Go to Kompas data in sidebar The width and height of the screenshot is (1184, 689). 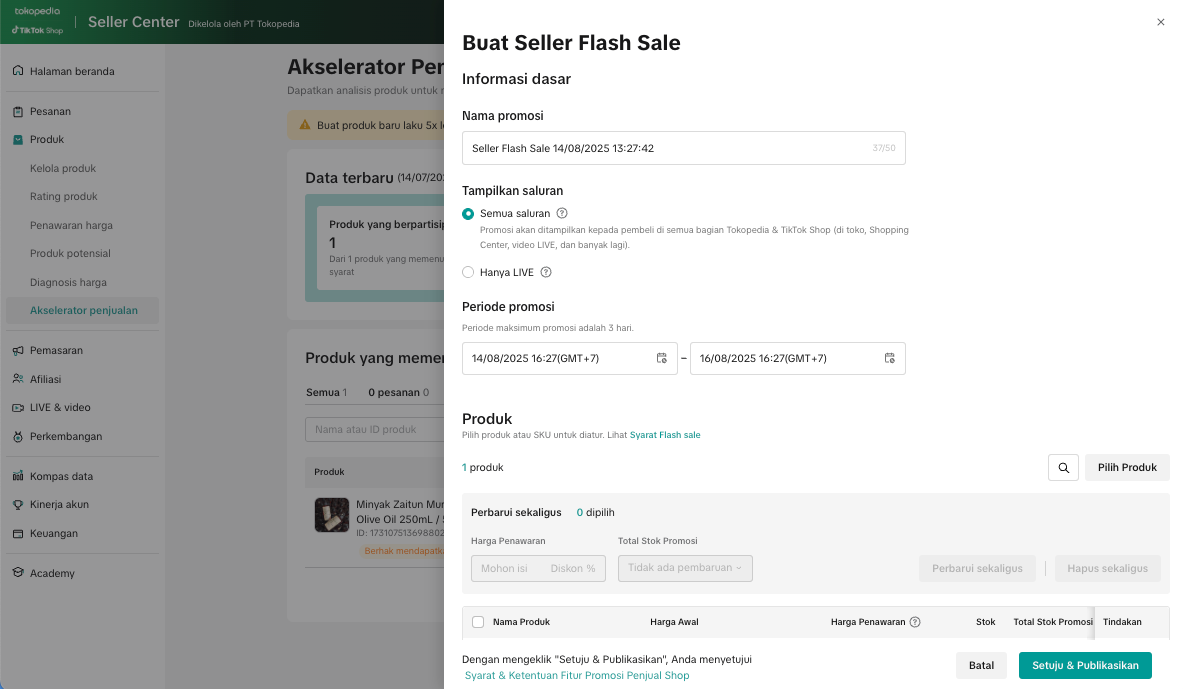(x=61, y=476)
